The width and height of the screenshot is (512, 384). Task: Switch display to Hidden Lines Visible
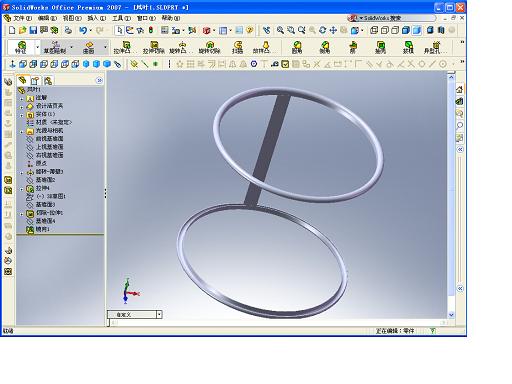pos(385,30)
